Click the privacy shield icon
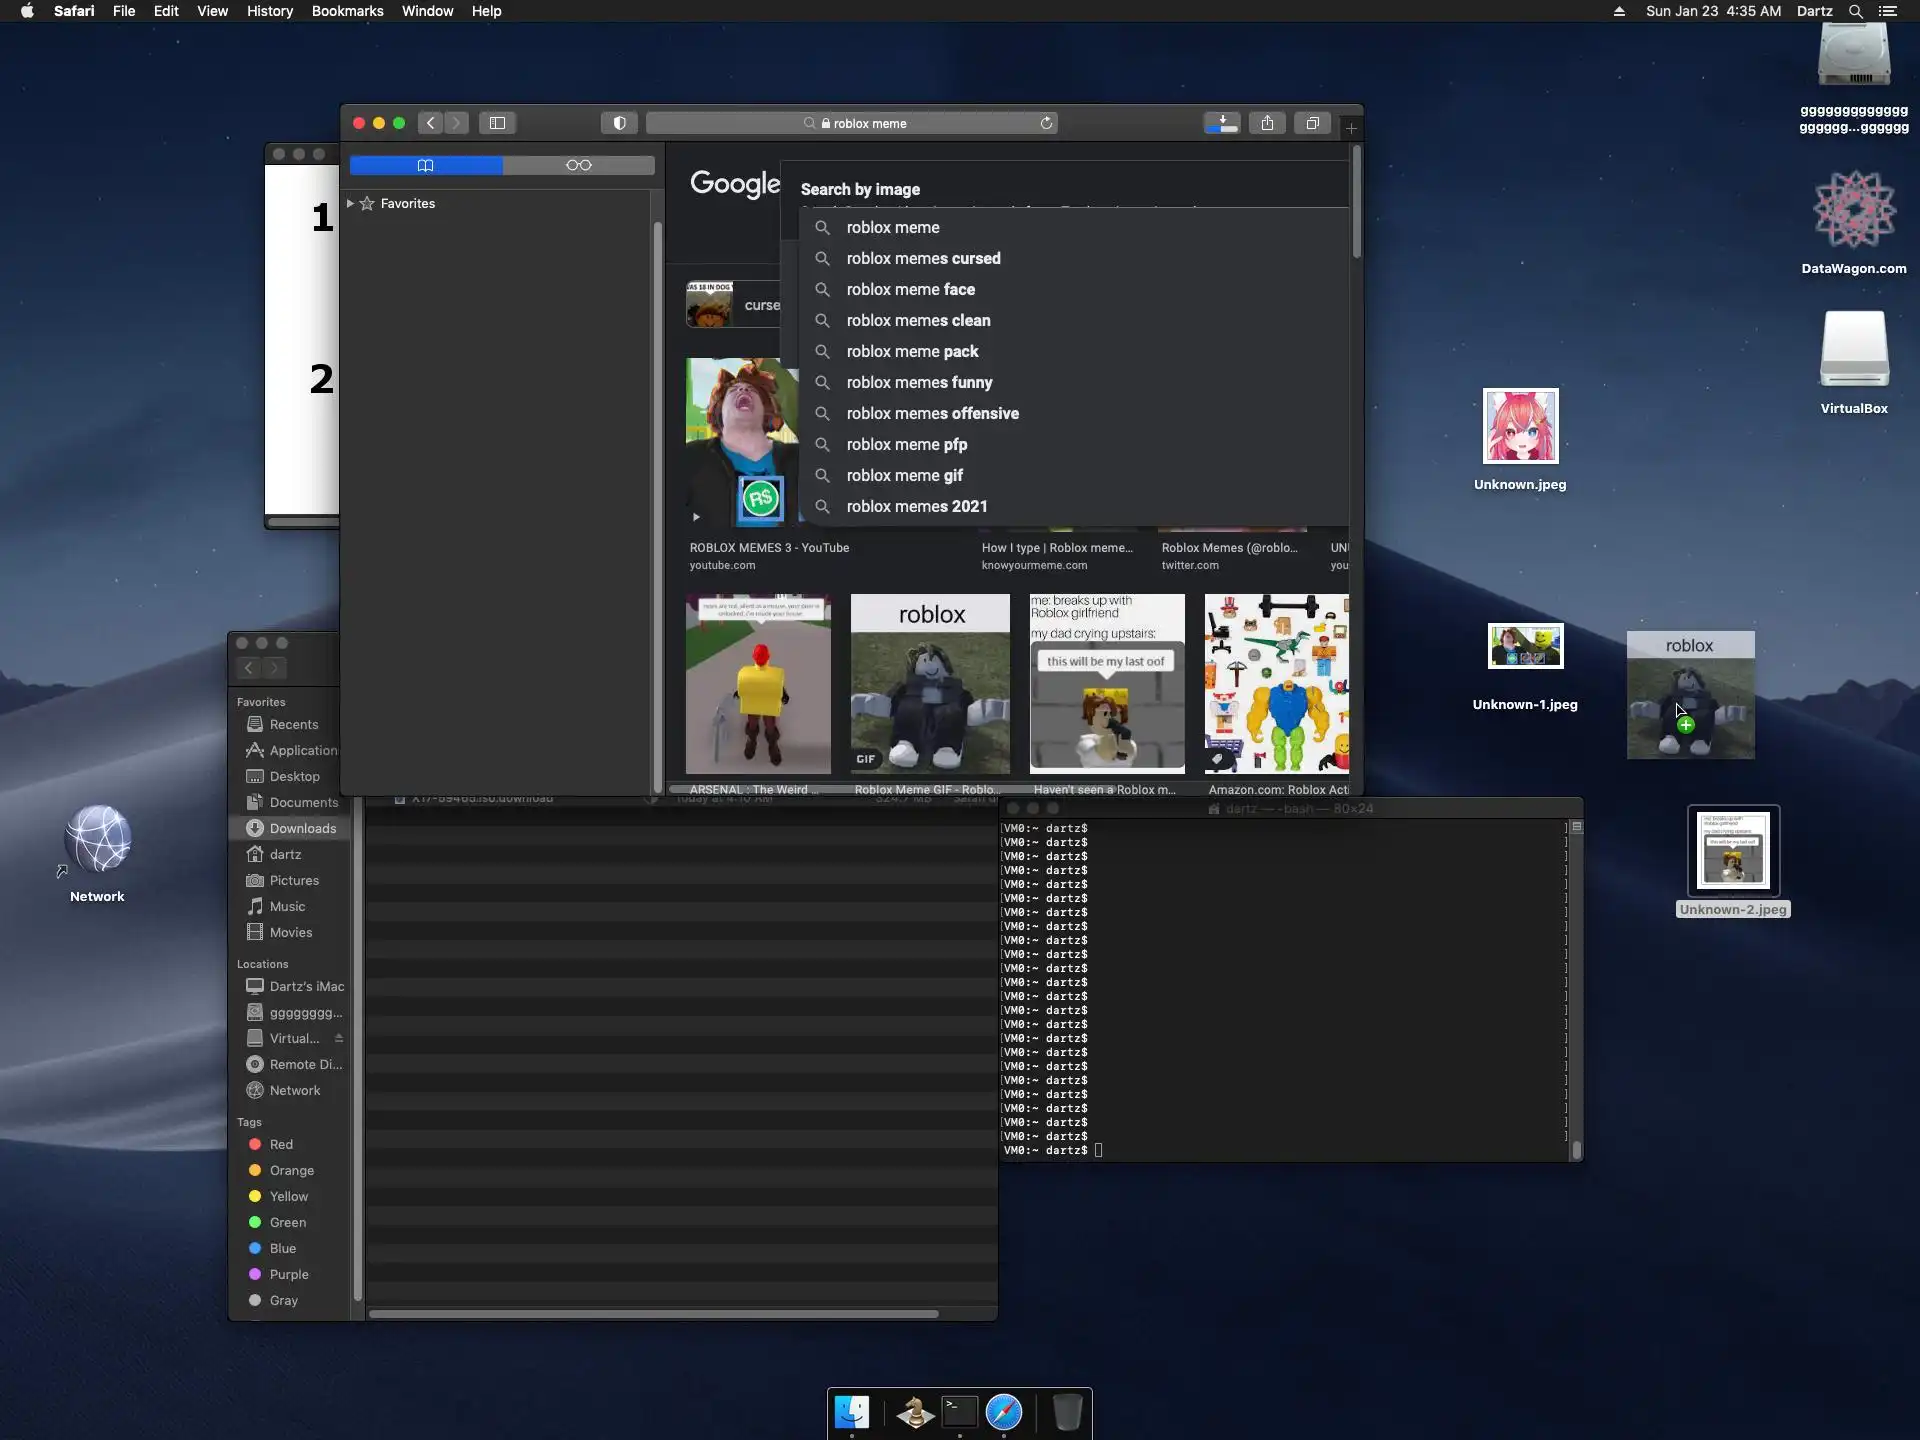 [619, 123]
